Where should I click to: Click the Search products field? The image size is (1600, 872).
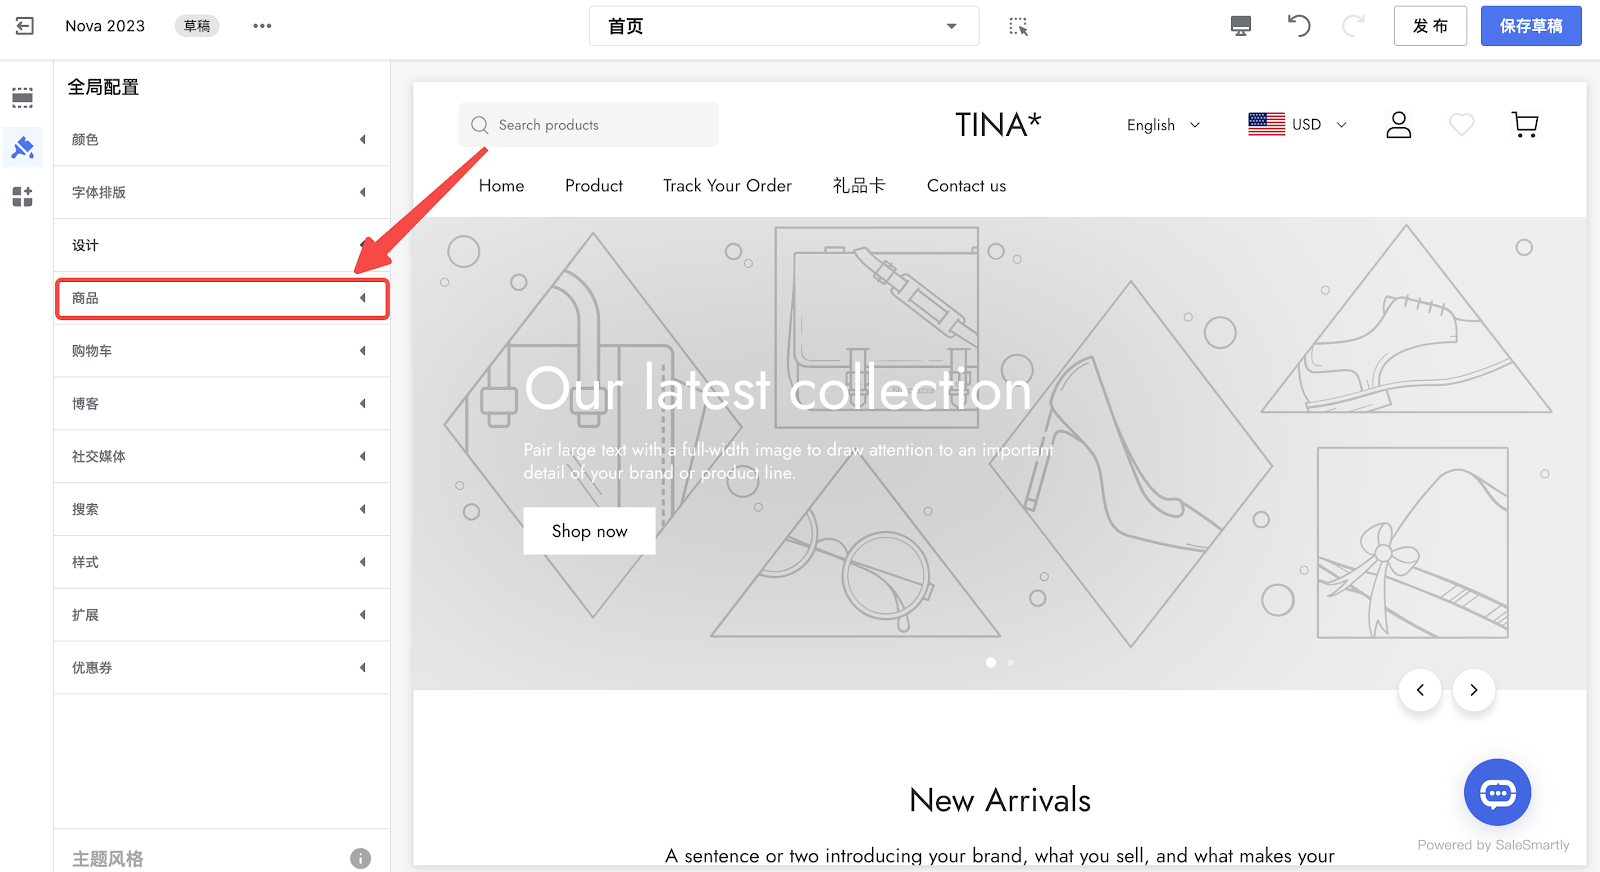point(589,125)
